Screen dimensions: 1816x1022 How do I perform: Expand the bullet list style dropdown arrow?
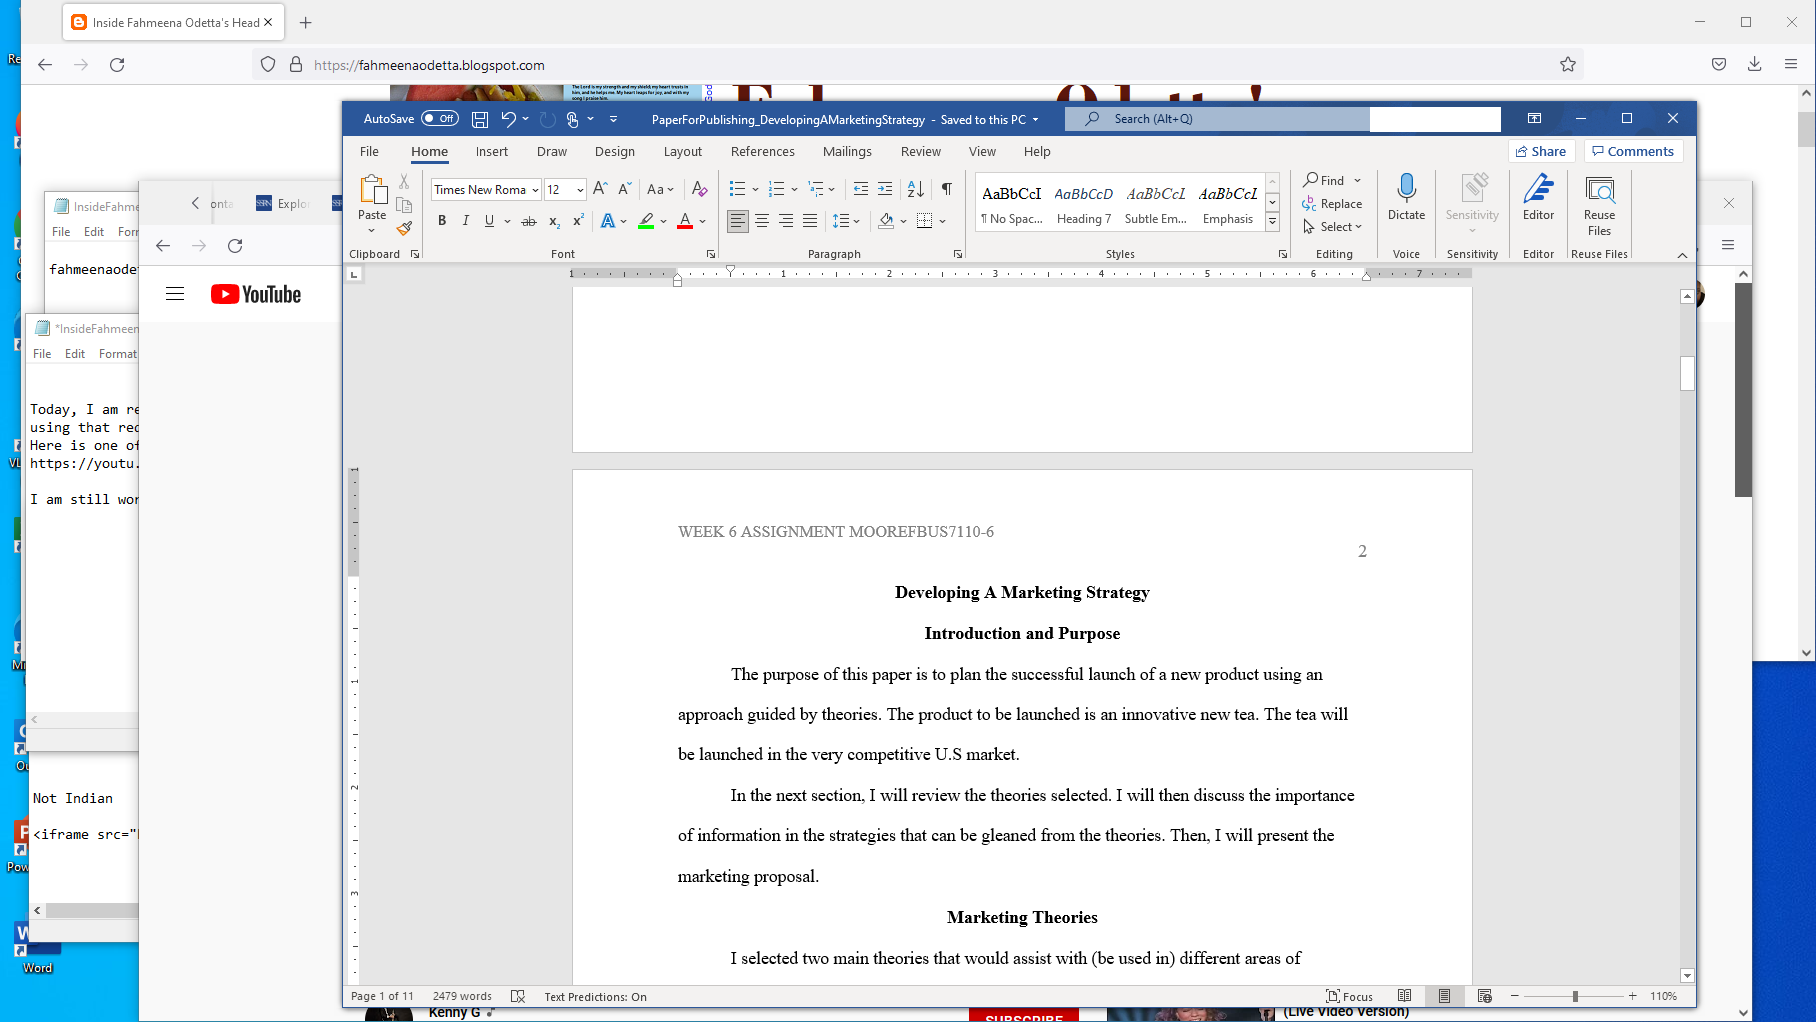[755, 189]
